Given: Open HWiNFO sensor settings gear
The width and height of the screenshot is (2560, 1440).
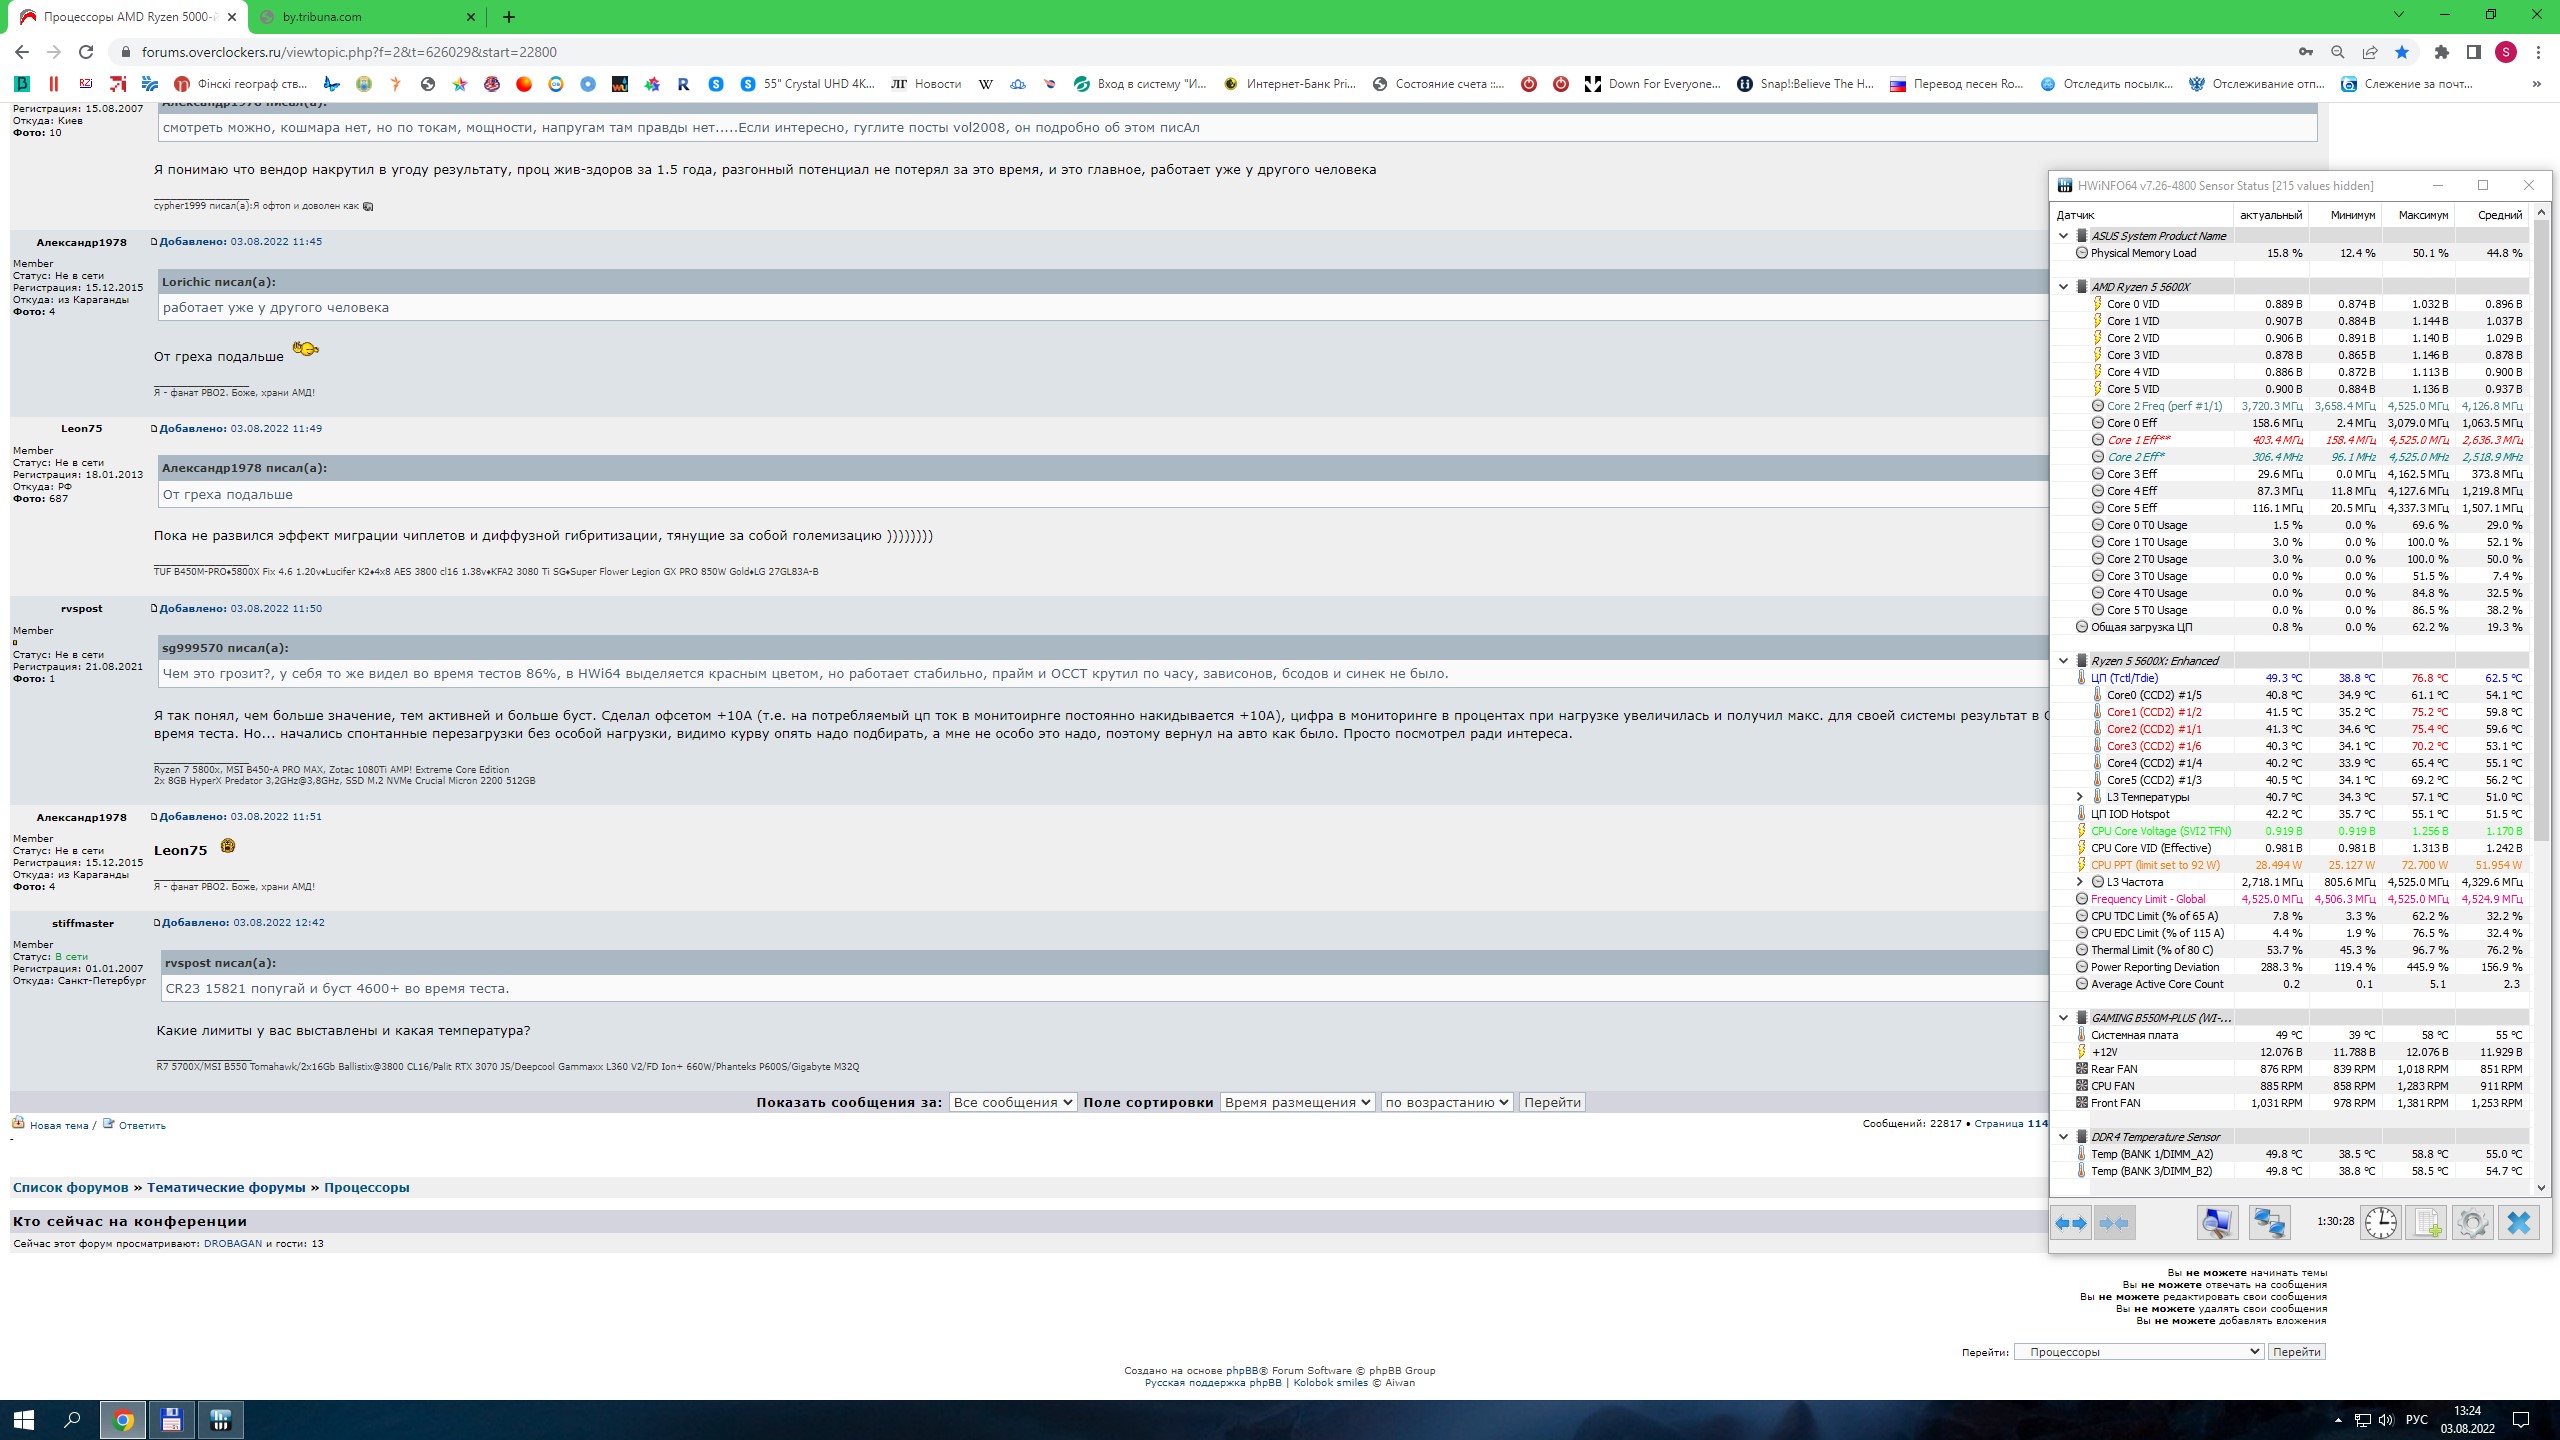Looking at the screenshot, I should pos(2472,1223).
